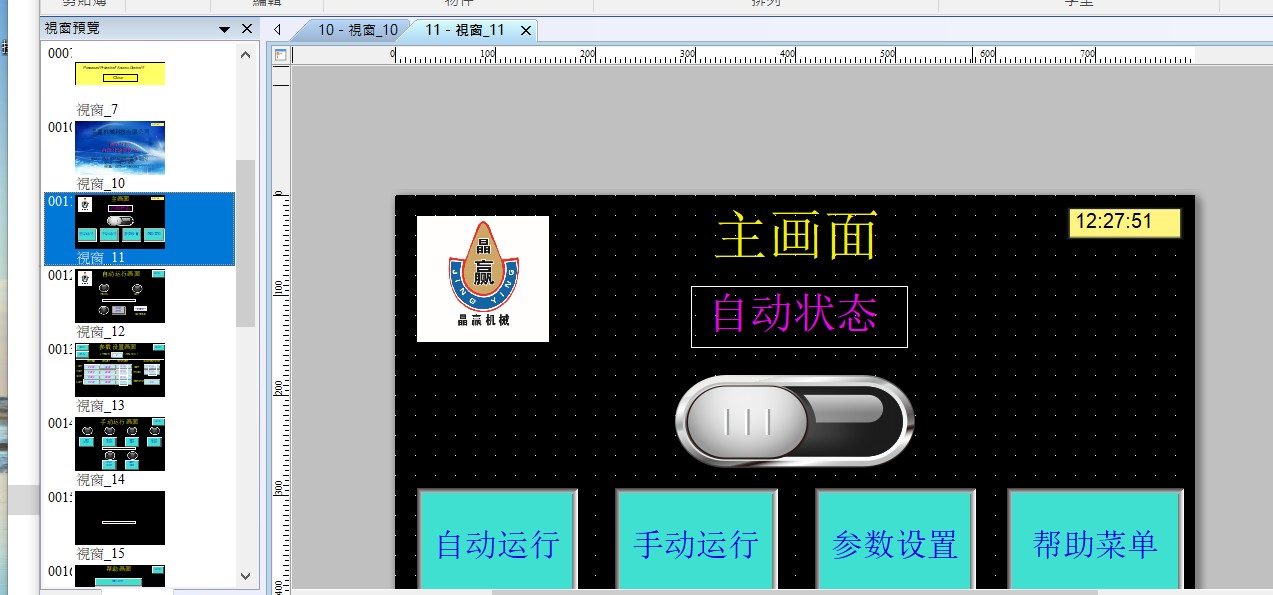This screenshot has height=595, width=1273.
Task: Click the 自动运行 button
Action: click(x=497, y=542)
